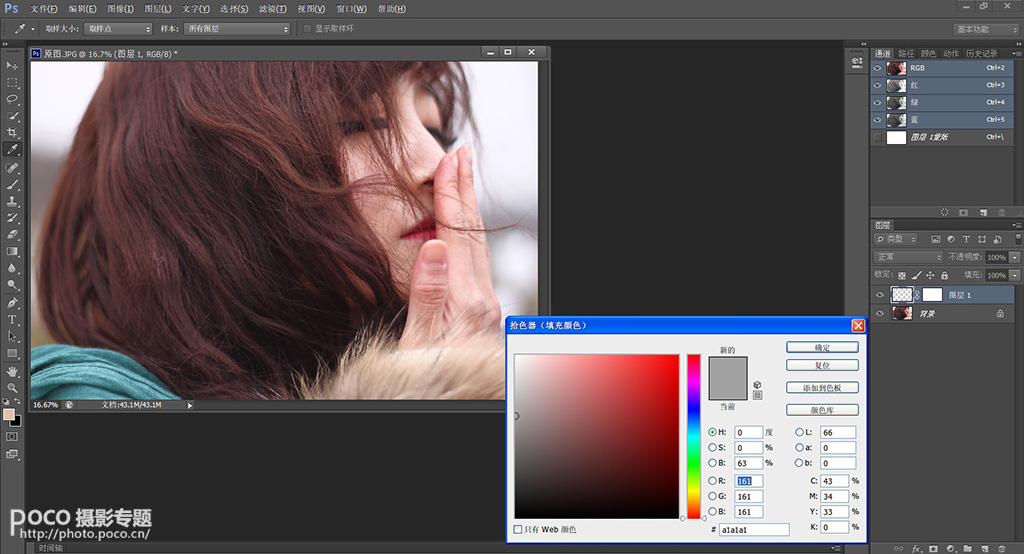Enable 显示取样环 checkbox
This screenshot has width=1024, height=554.
[307, 29]
